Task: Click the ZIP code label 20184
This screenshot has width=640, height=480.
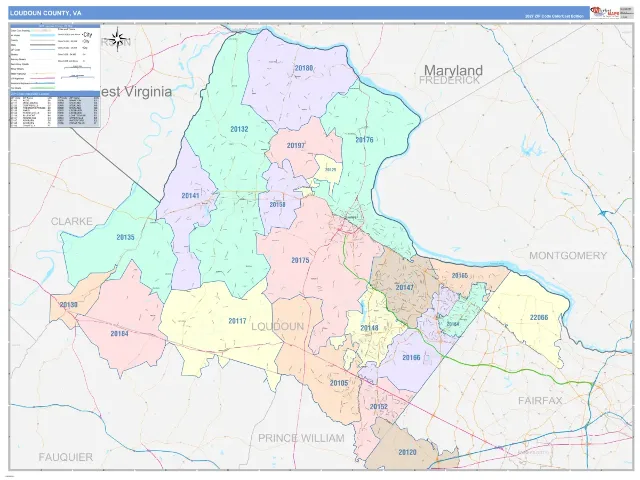Action: tap(119, 333)
